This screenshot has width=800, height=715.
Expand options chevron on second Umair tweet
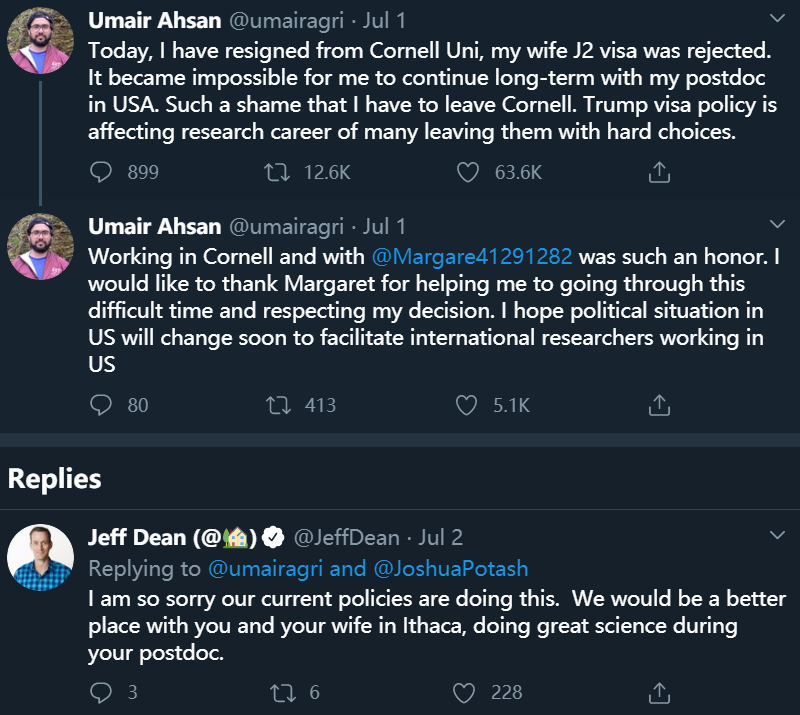pyautogui.click(x=777, y=224)
